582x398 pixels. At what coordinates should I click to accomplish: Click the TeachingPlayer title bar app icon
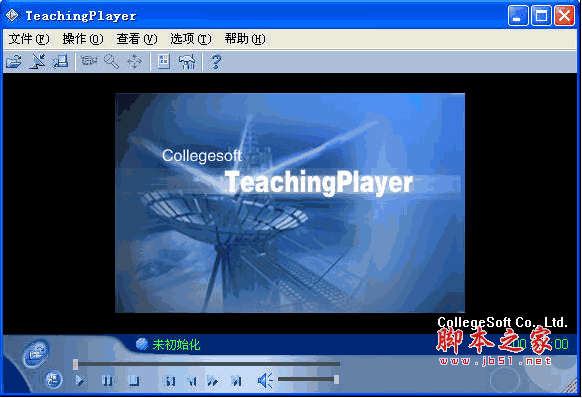[x=12, y=15]
